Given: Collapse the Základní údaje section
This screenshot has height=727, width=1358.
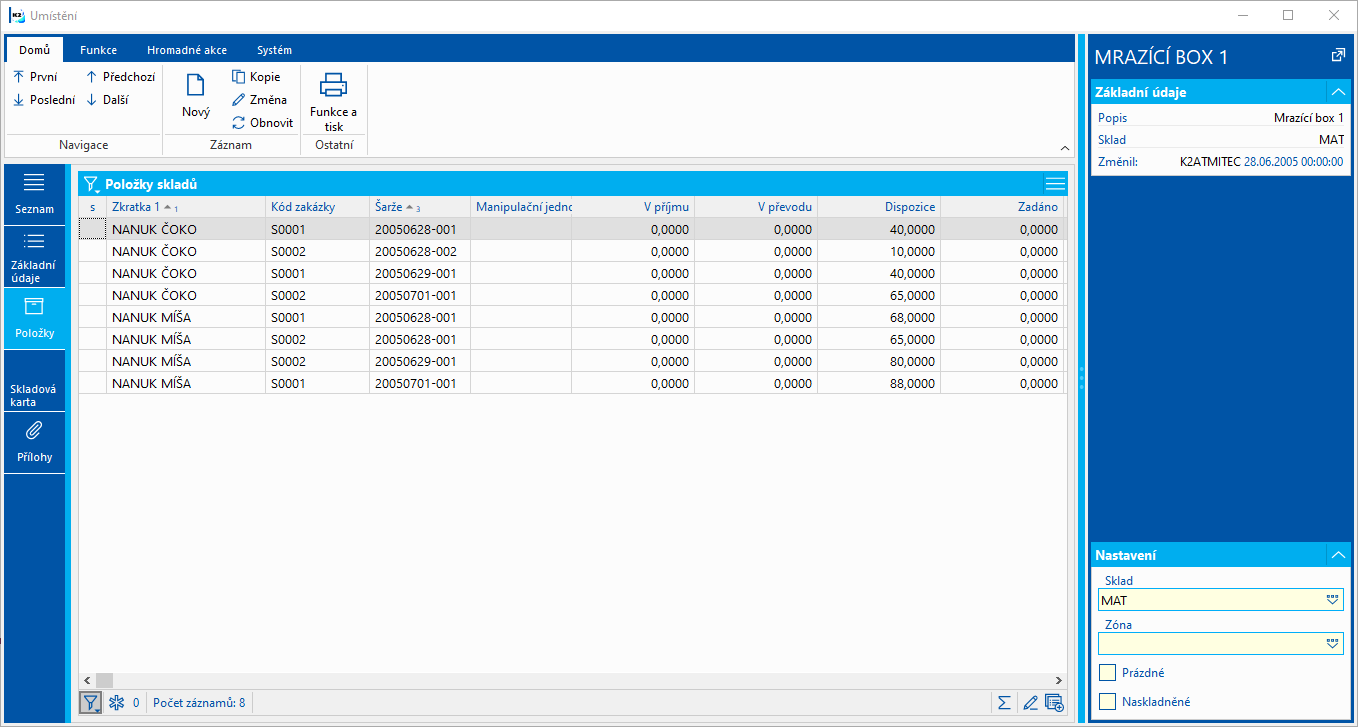Looking at the screenshot, I should (1337, 92).
